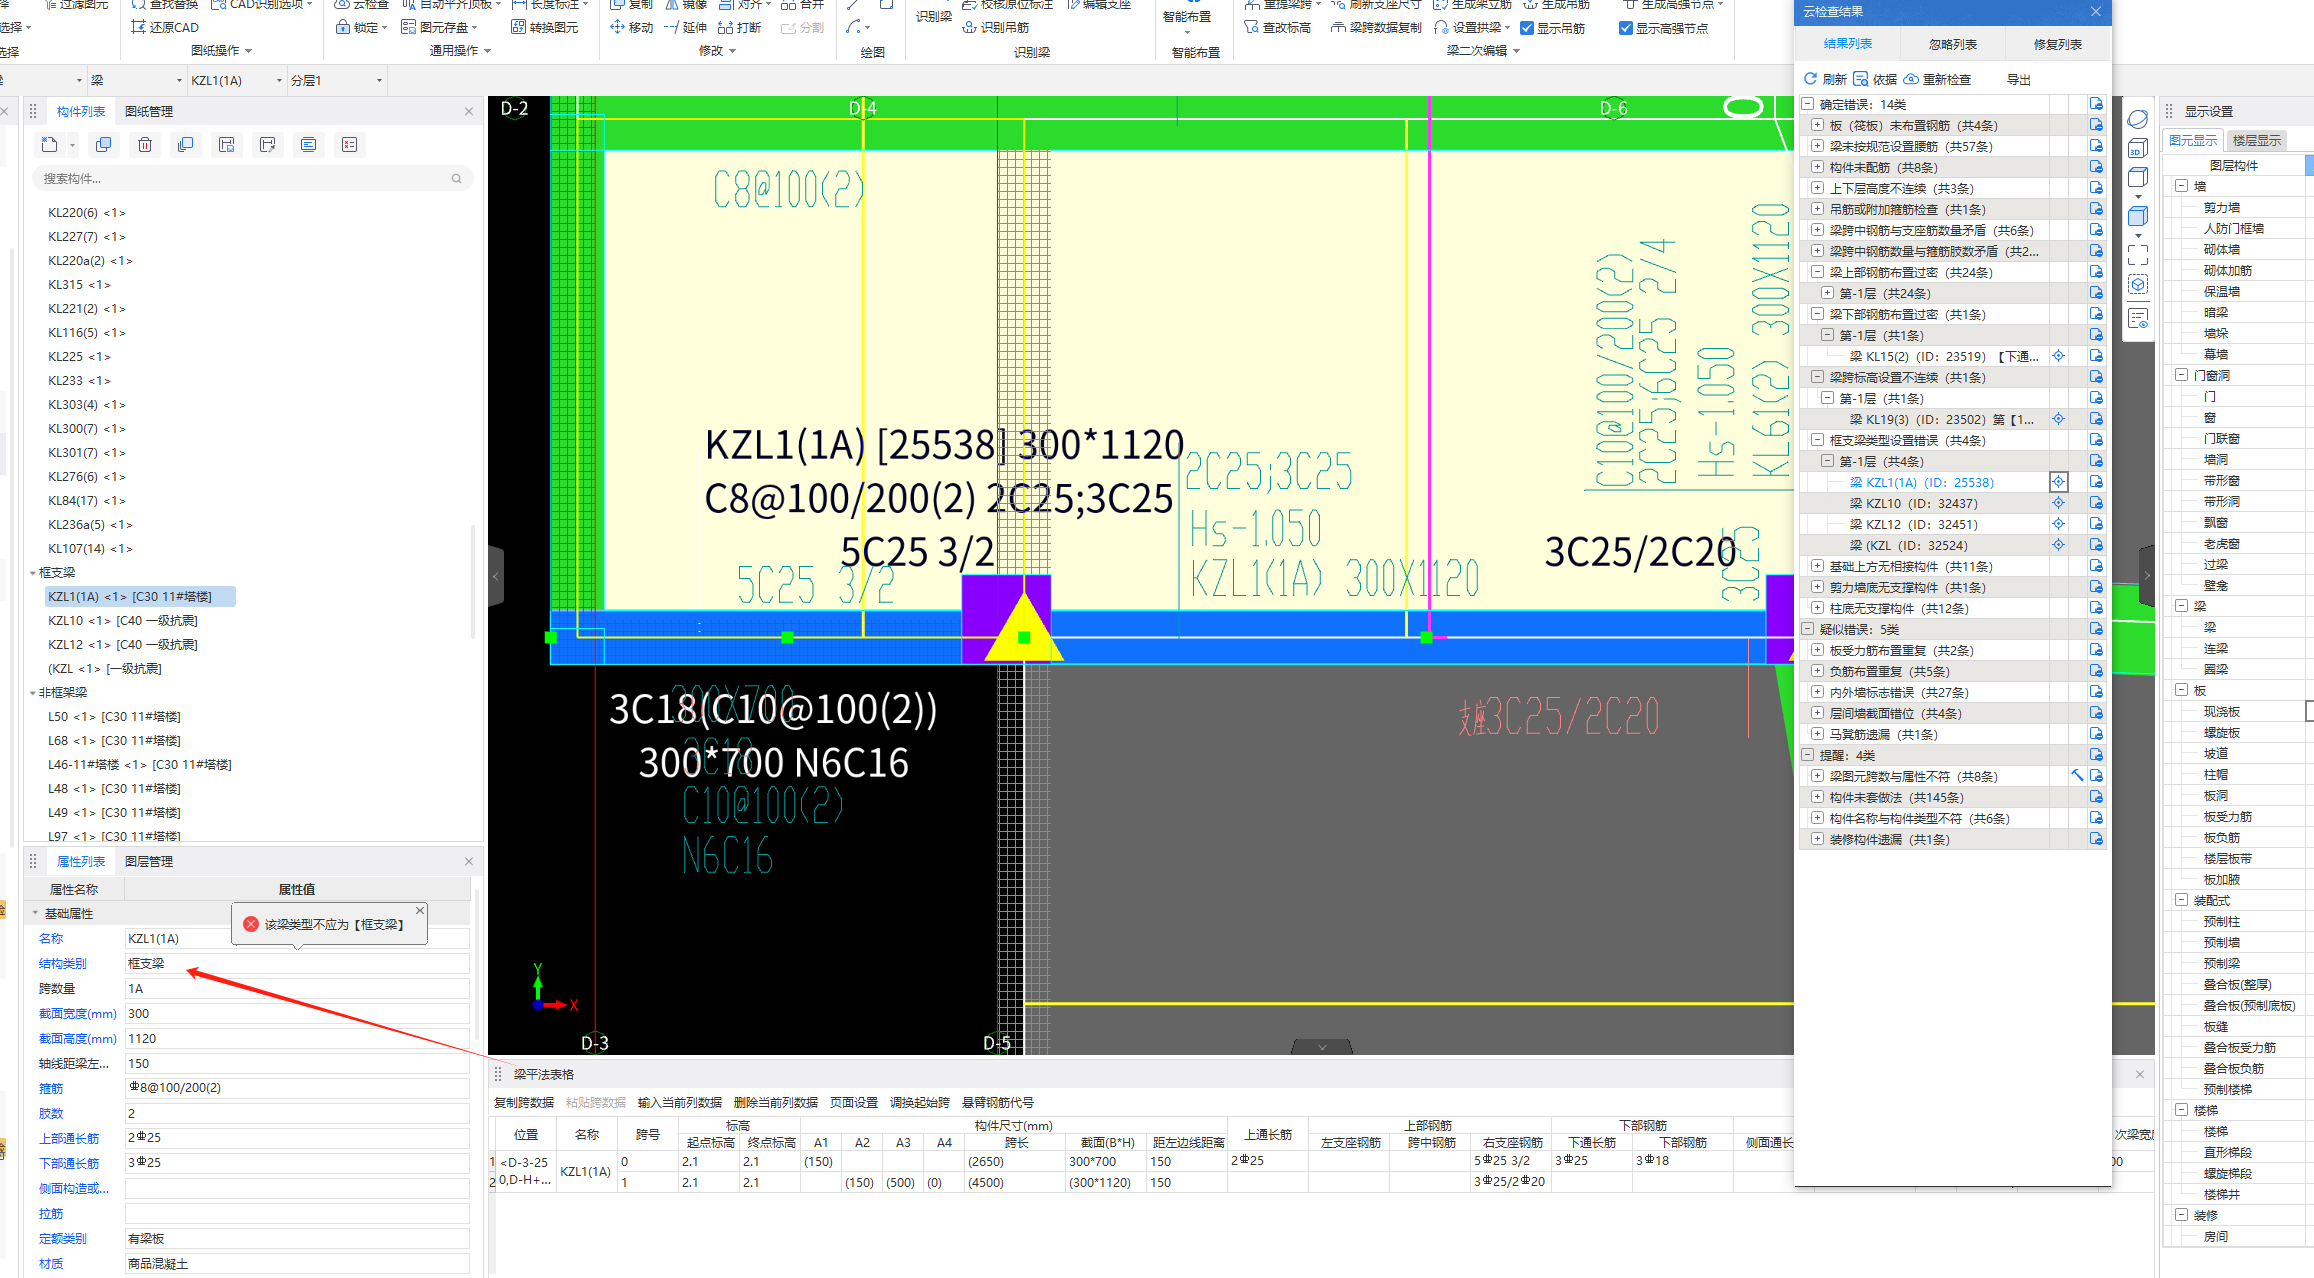Viewport: 2314px width, 1278px height.
Task: Click the refresh 刷新 icon in results
Action: pyautogui.click(x=1810, y=79)
